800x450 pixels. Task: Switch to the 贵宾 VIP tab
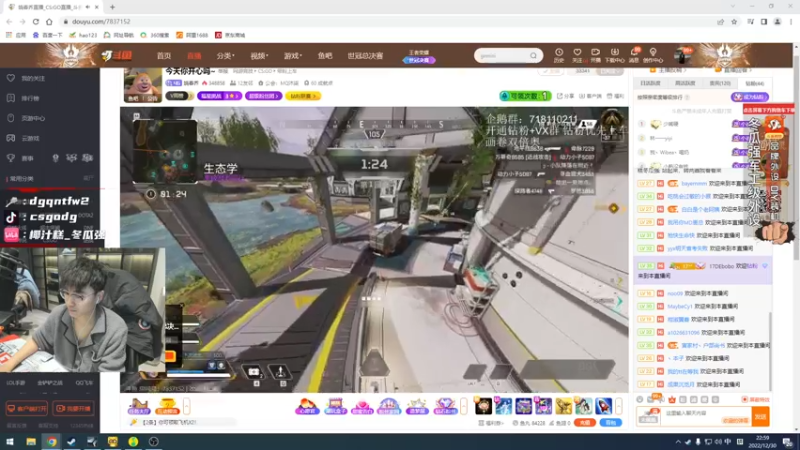point(719,83)
